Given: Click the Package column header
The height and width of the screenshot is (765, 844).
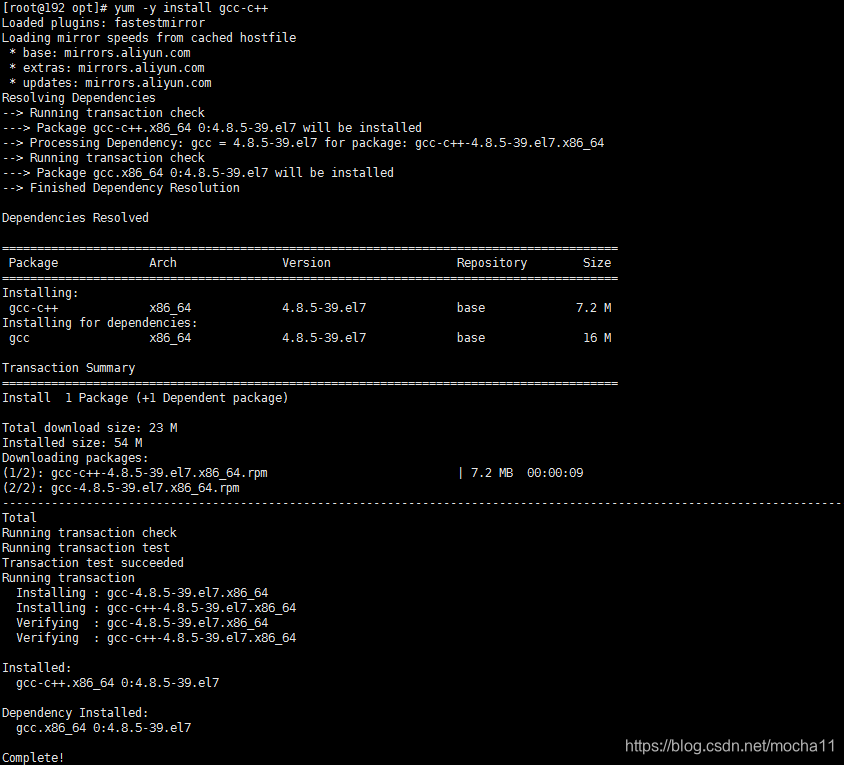Looking at the screenshot, I should (32, 262).
